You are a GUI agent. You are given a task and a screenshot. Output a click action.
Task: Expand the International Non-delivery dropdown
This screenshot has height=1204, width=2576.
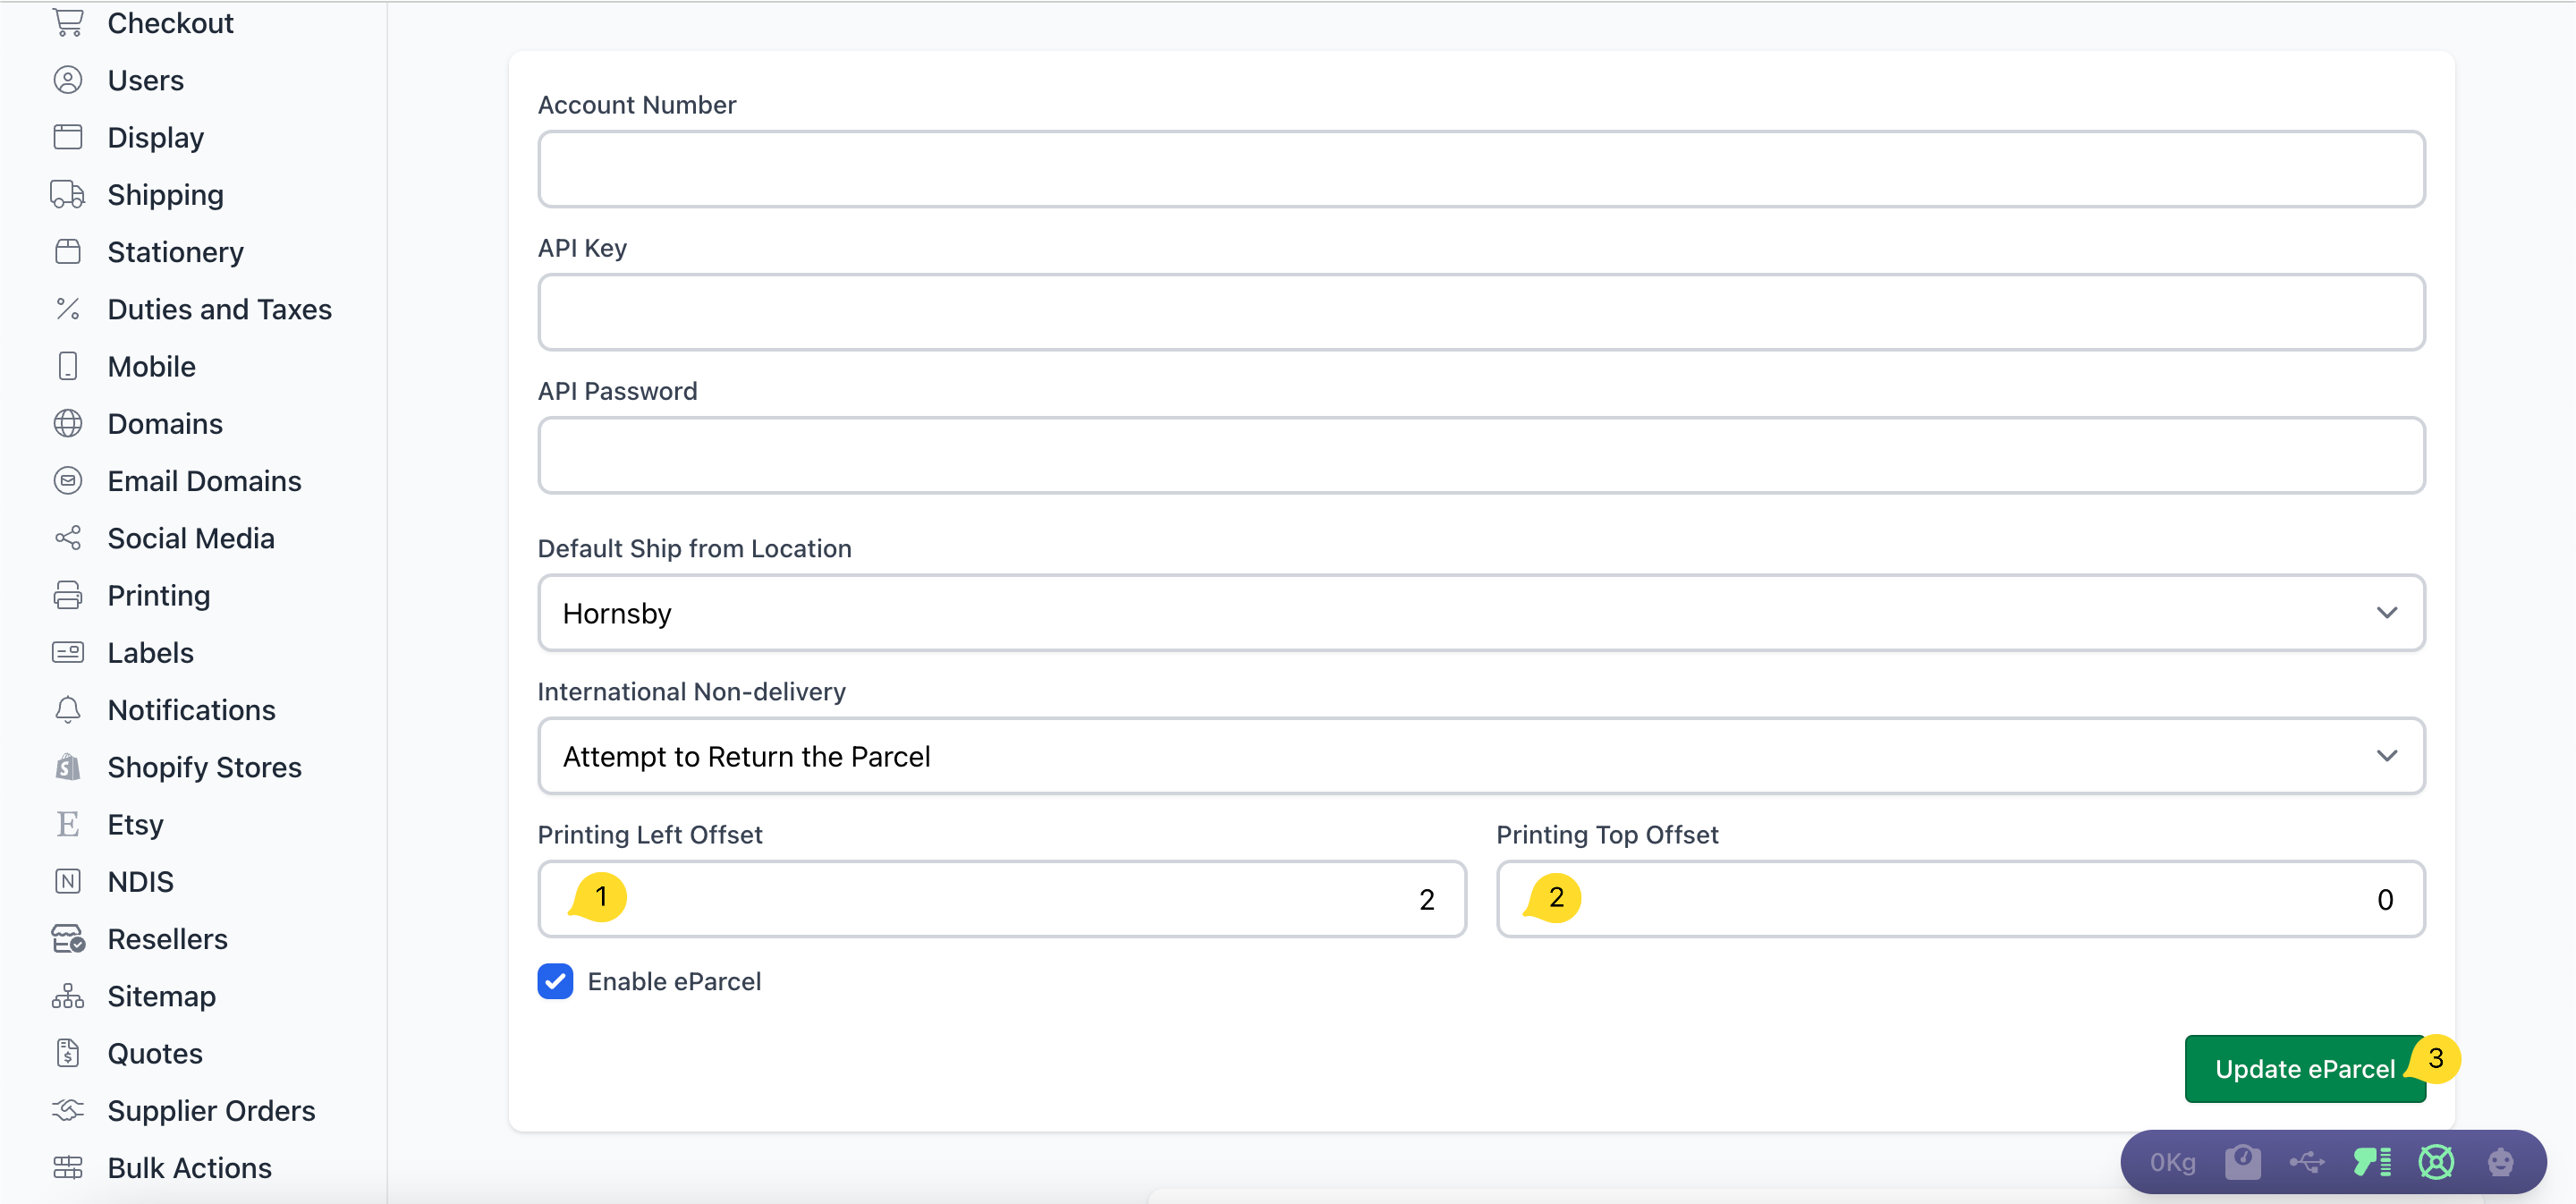(1481, 755)
